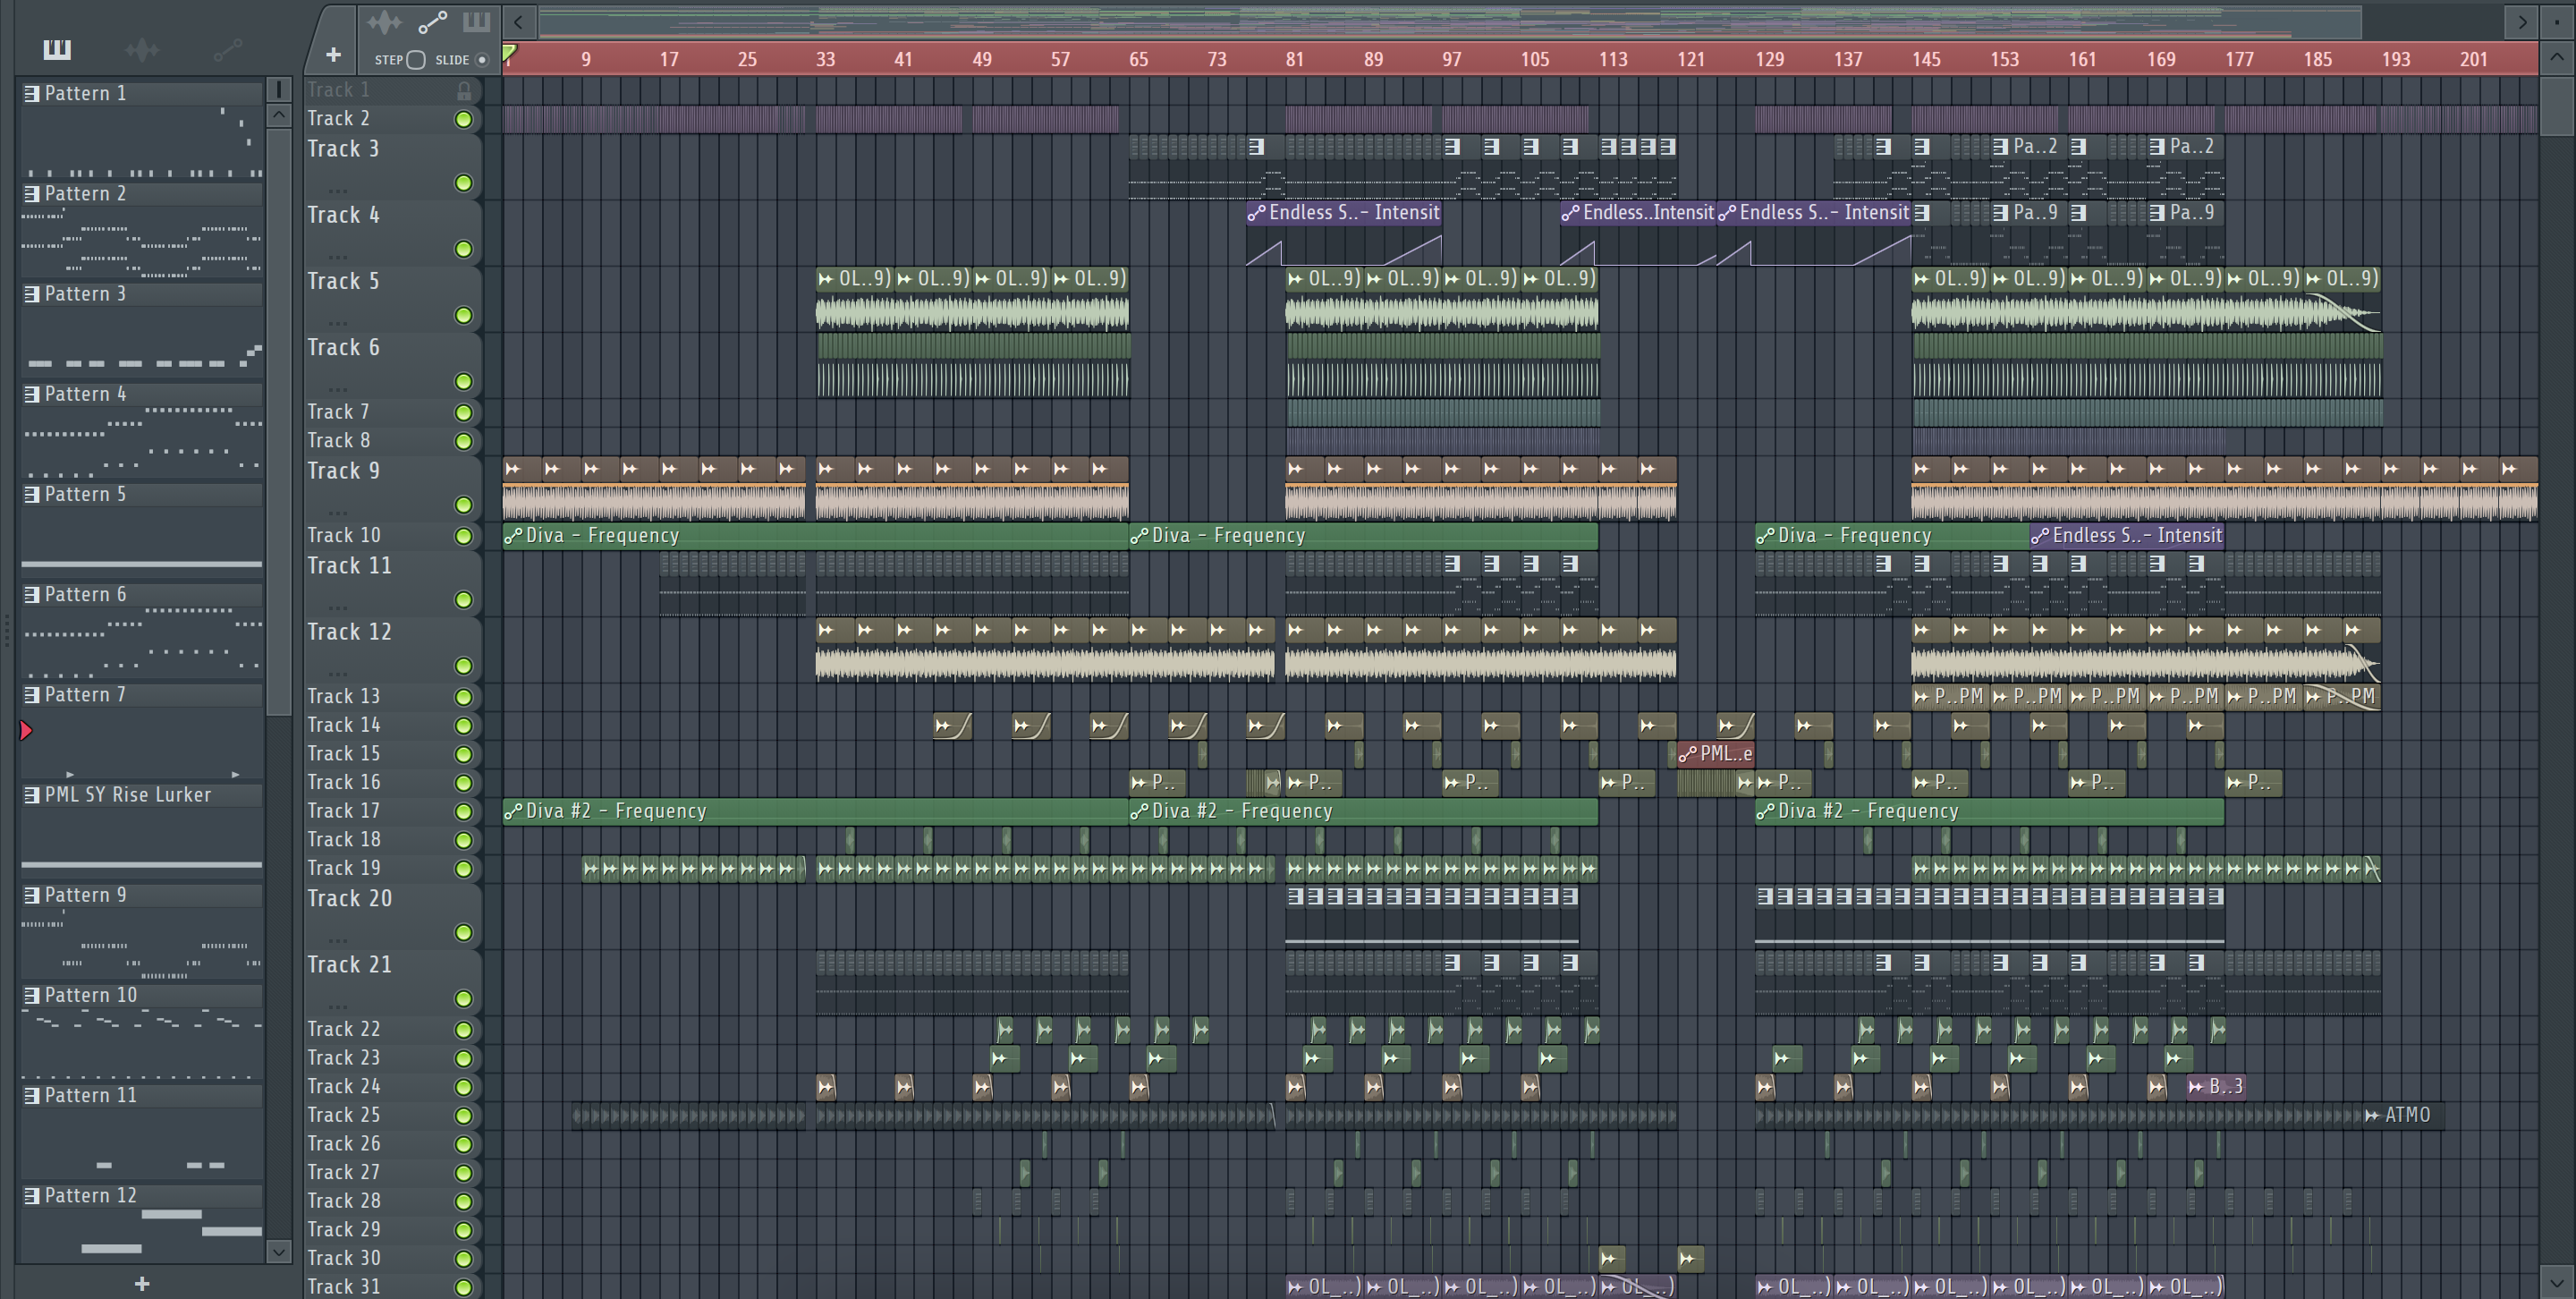Select the B..3 clip on Track 24
Viewport: 2576px width, 1299px height.
pyautogui.click(x=2217, y=1087)
